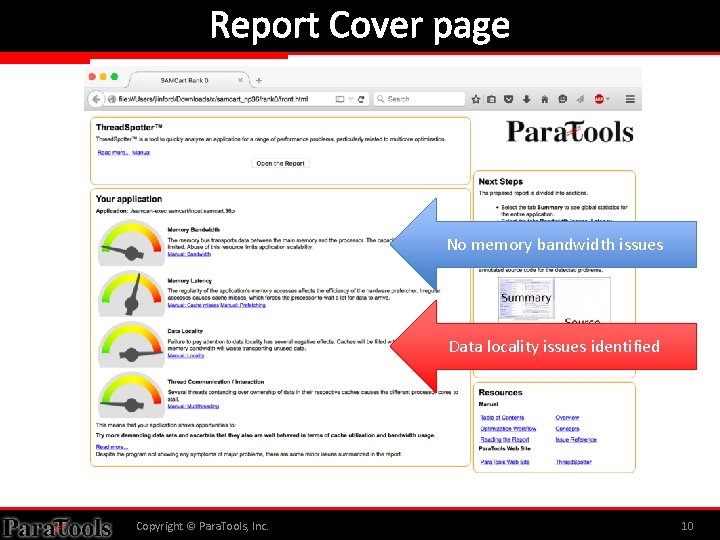This screenshot has height=540, width=720.
Task: Open the ParaTools Web Site link
Action: [x=505, y=462]
